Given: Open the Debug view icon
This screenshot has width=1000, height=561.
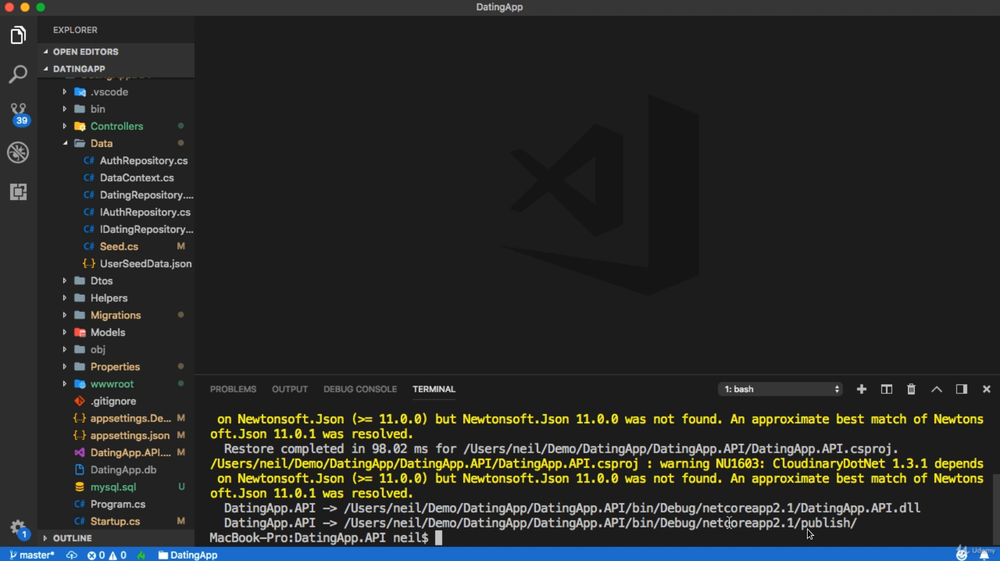Looking at the screenshot, I should coord(18,152).
